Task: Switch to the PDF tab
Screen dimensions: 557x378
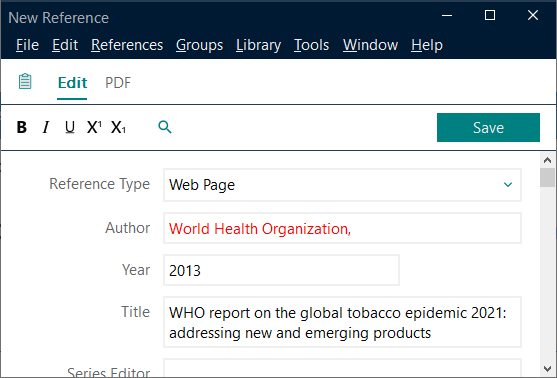Action: point(118,83)
